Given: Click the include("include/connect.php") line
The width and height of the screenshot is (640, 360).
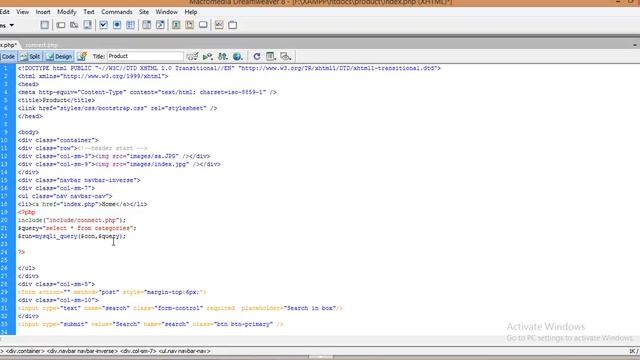Looking at the screenshot, I should [x=72, y=220].
